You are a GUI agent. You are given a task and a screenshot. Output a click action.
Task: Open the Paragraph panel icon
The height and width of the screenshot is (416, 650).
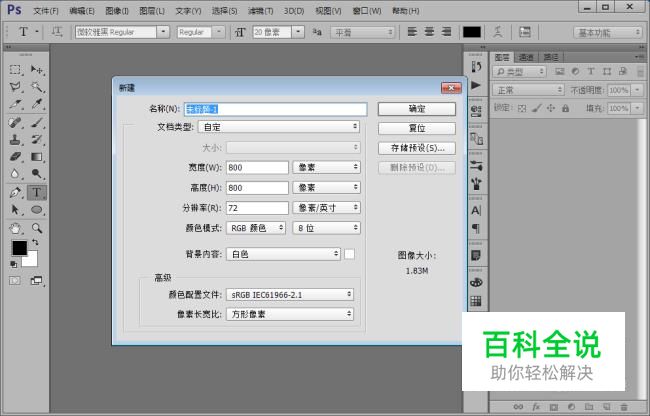tap(476, 228)
